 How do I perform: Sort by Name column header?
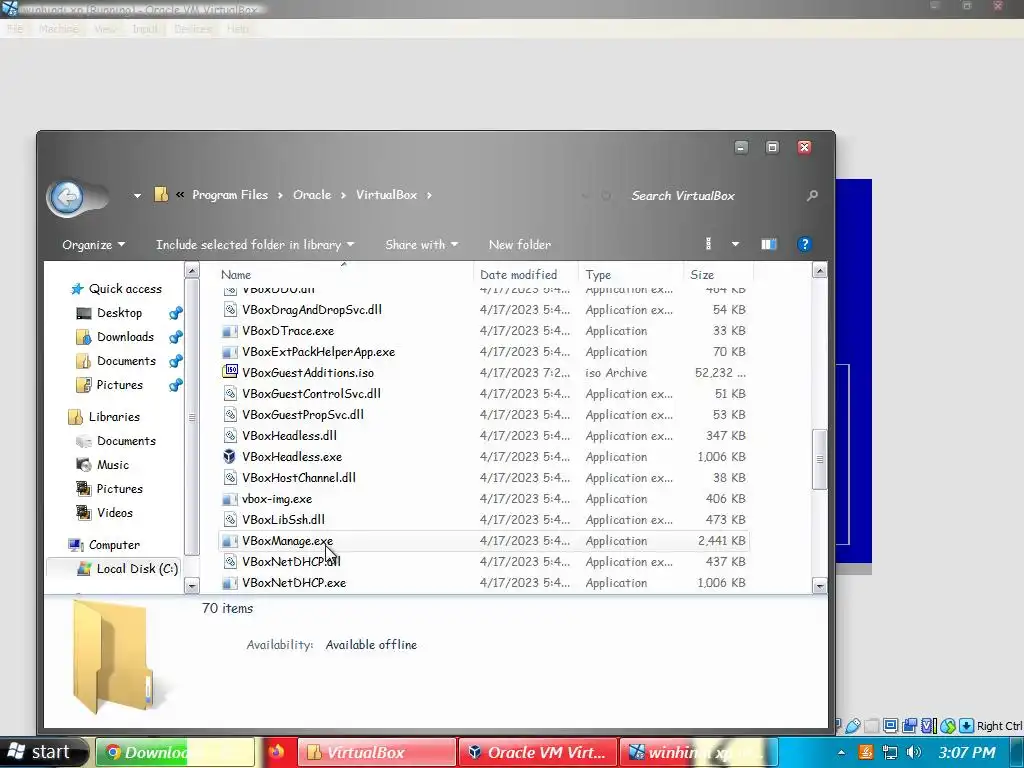coord(236,275)
